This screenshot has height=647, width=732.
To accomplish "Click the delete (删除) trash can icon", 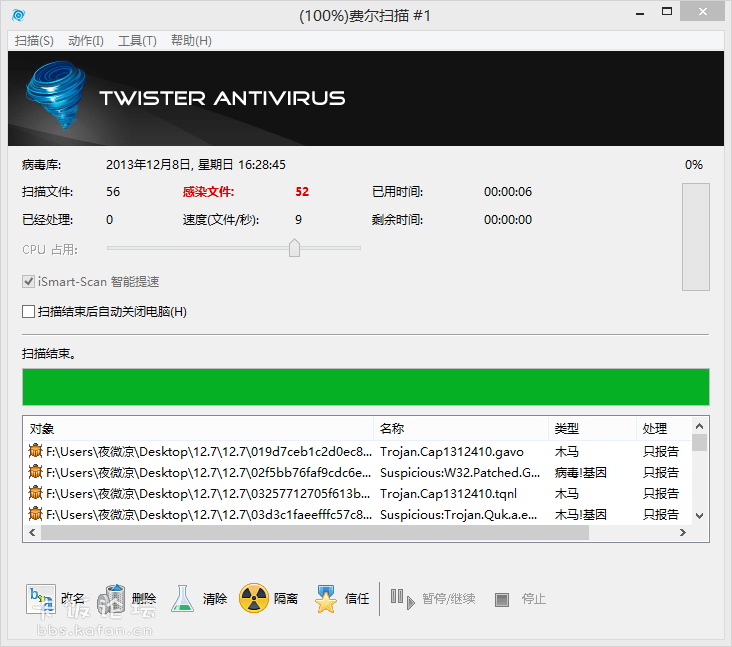I will 116,598.
